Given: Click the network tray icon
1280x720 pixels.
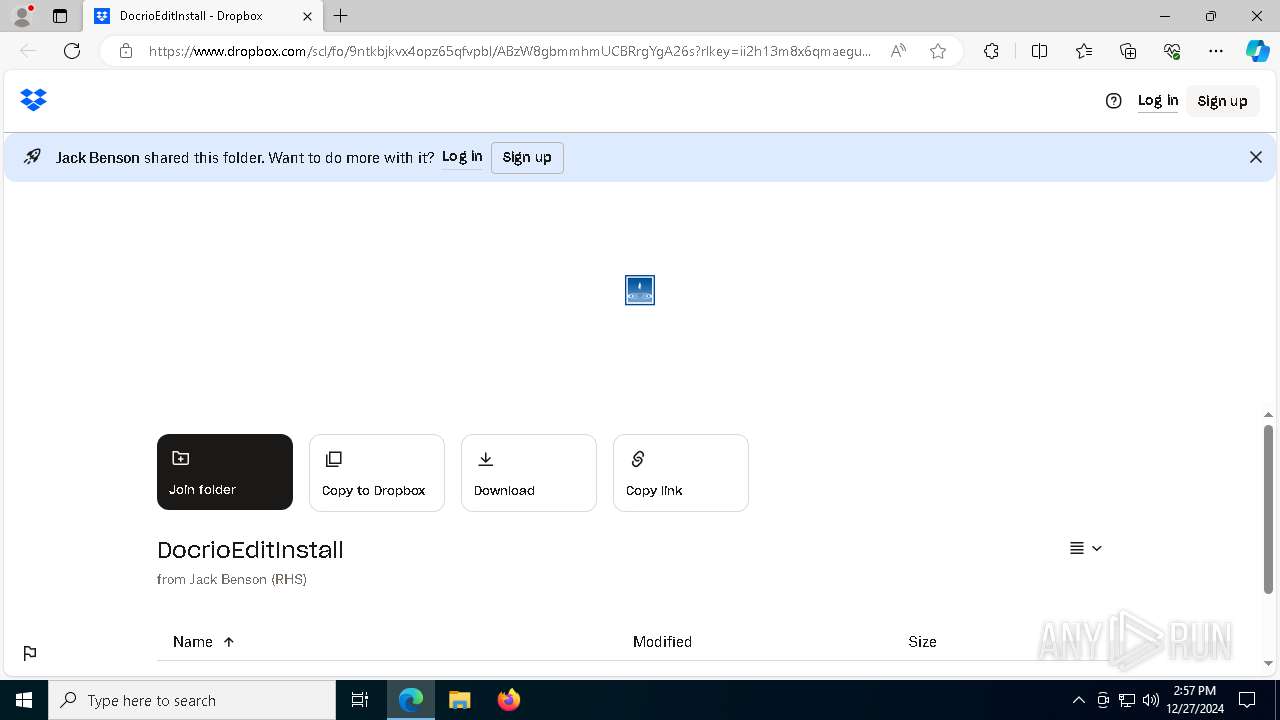Looking at the screenshot, I should [1127, 700].
